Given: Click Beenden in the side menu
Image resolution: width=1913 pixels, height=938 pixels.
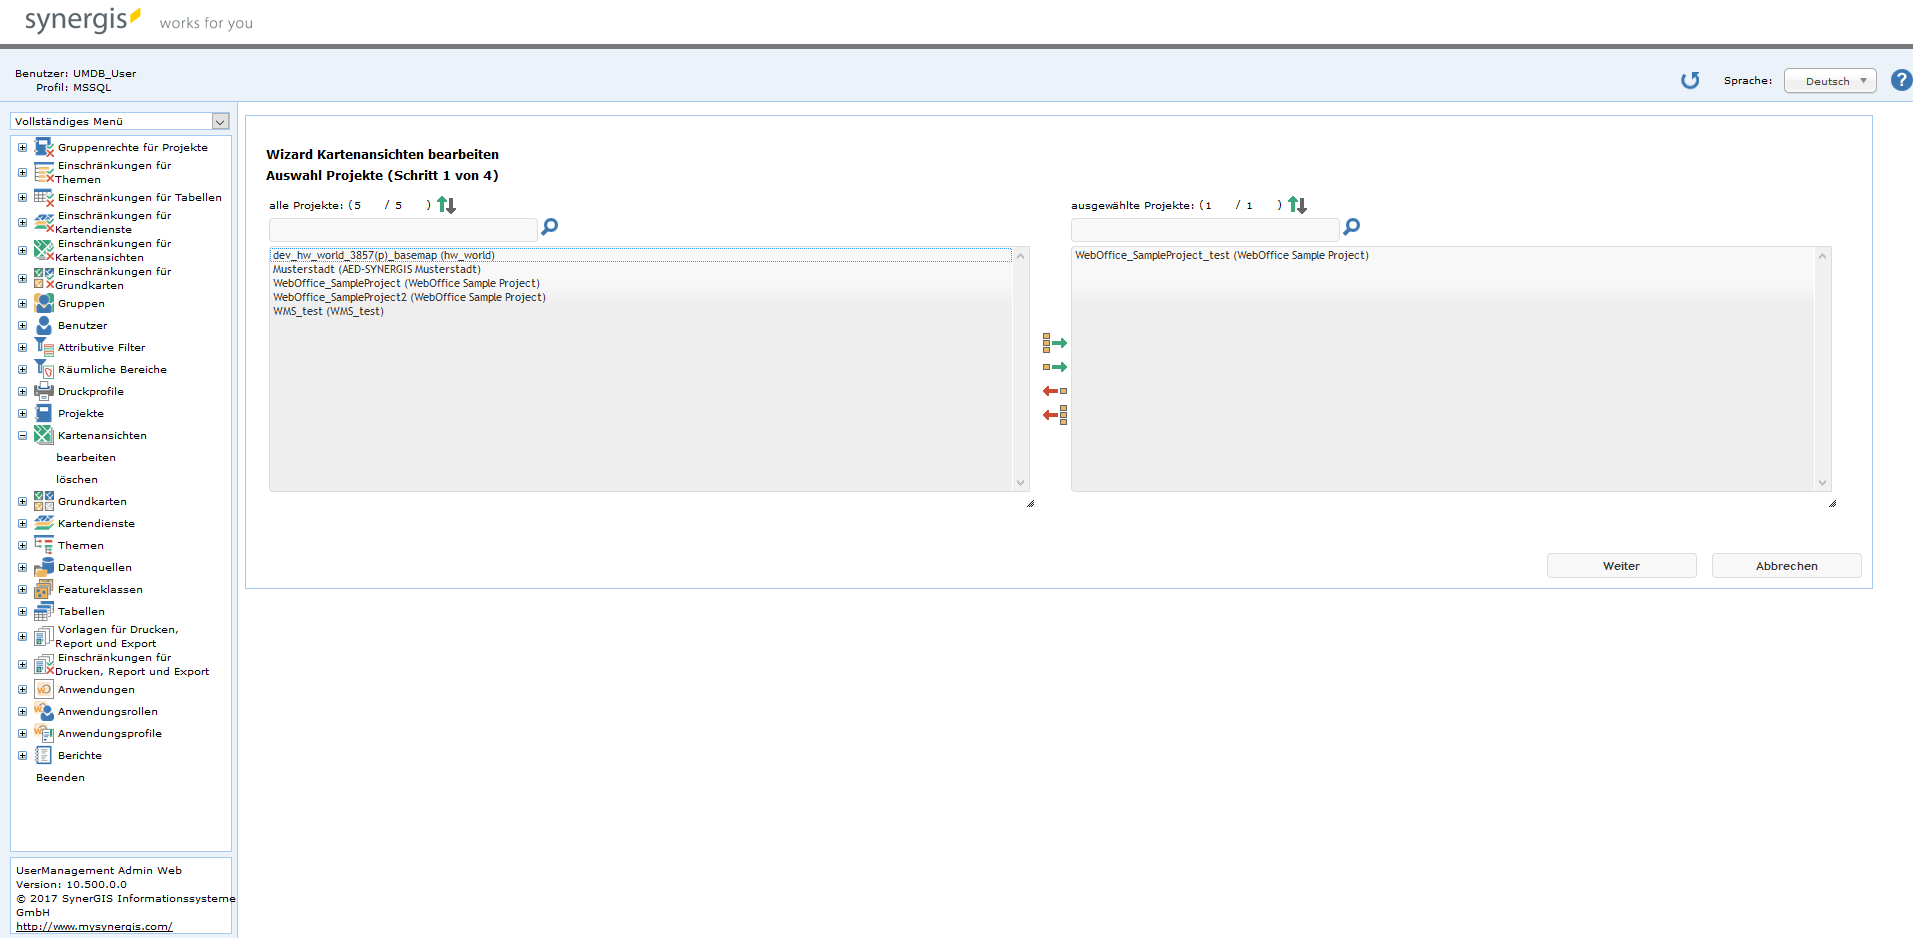Looking at the screenshot, I should (60, 778).
